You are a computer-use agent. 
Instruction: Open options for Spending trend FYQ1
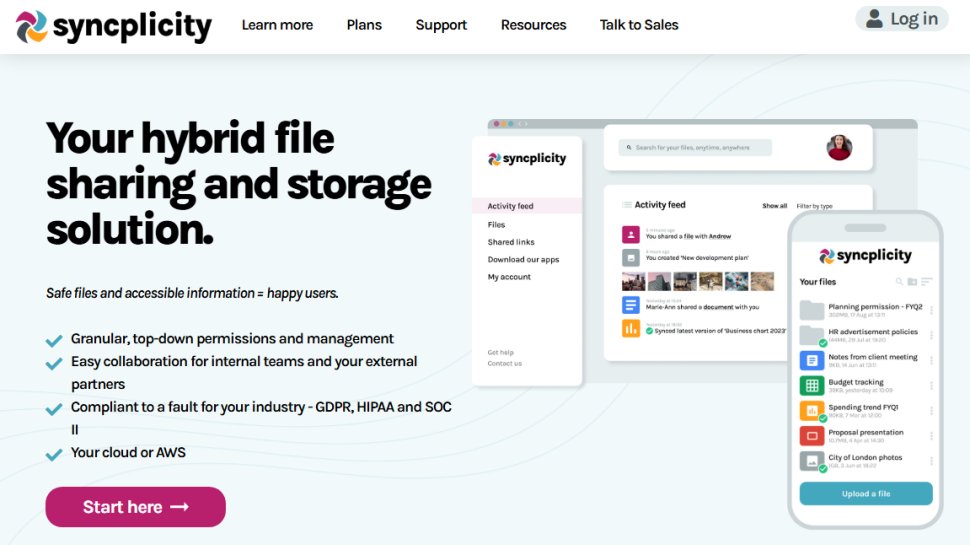coord(931,411)
